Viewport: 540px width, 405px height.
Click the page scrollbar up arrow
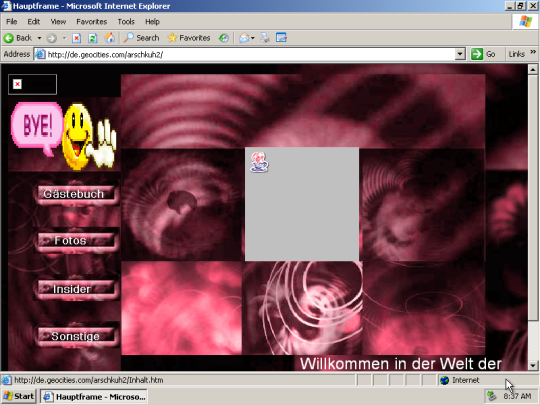click(x=533, y=70)
